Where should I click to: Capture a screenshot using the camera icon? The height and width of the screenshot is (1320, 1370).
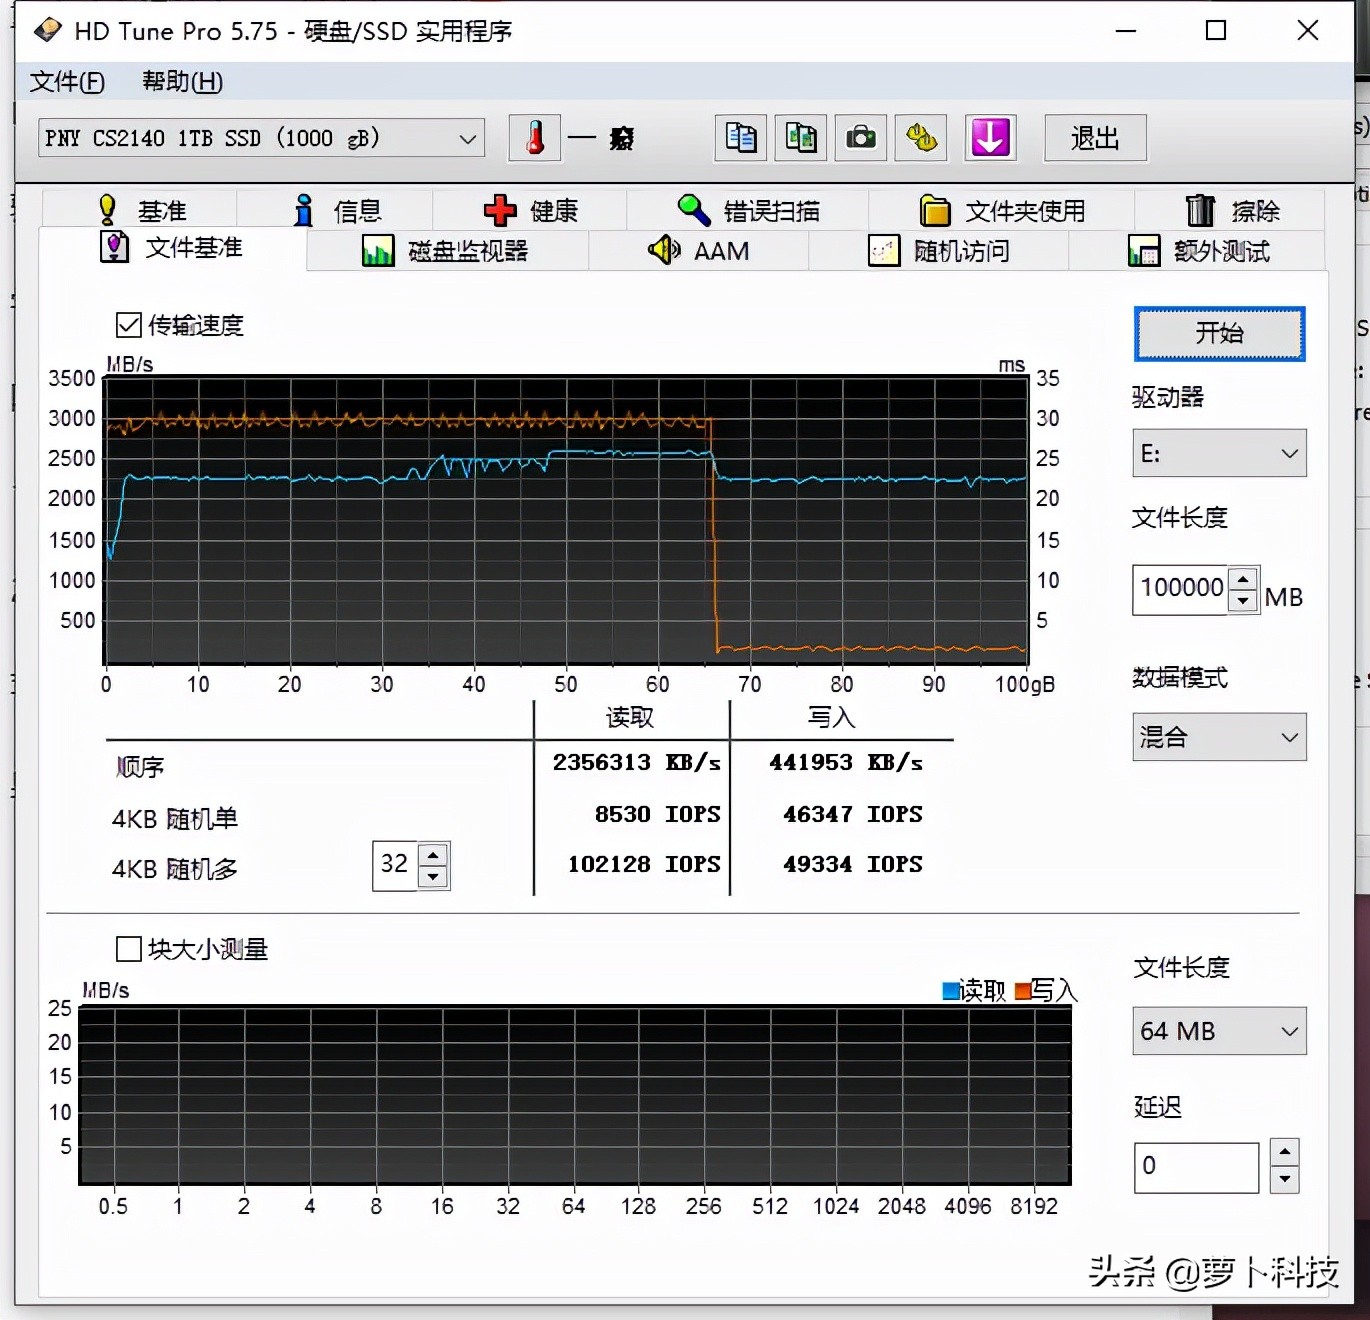(x=860, y=138)
